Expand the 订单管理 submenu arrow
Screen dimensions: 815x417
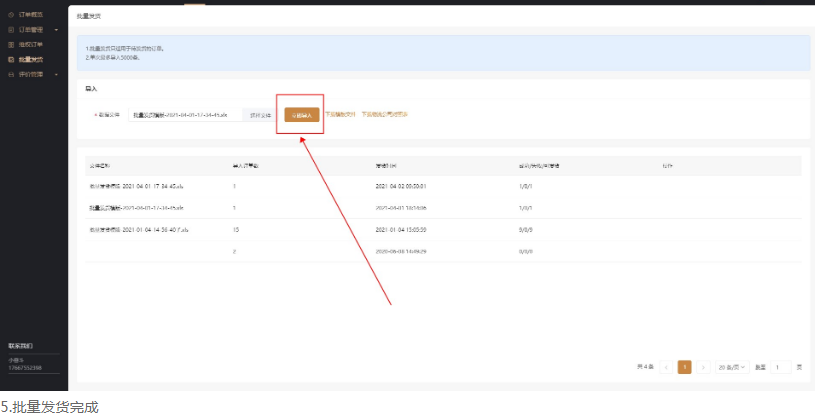pyautogui.click(x=57, y=30)
